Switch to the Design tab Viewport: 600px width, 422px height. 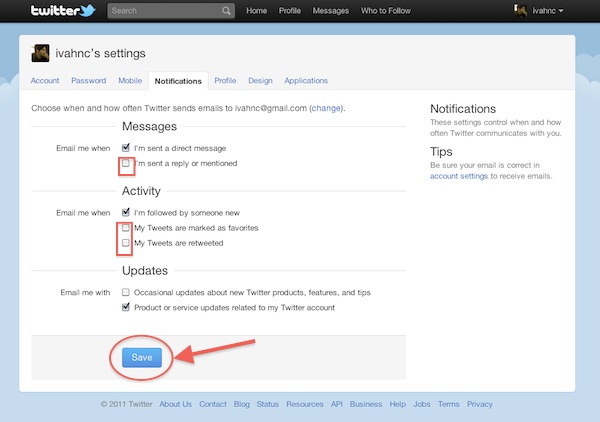260,81
